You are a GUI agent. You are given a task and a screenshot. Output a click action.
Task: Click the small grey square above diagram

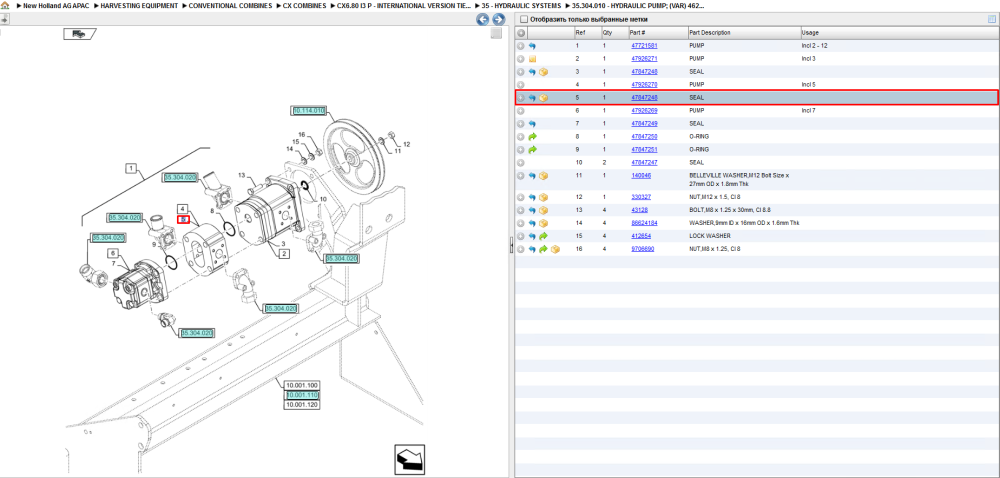click(496, 34)
